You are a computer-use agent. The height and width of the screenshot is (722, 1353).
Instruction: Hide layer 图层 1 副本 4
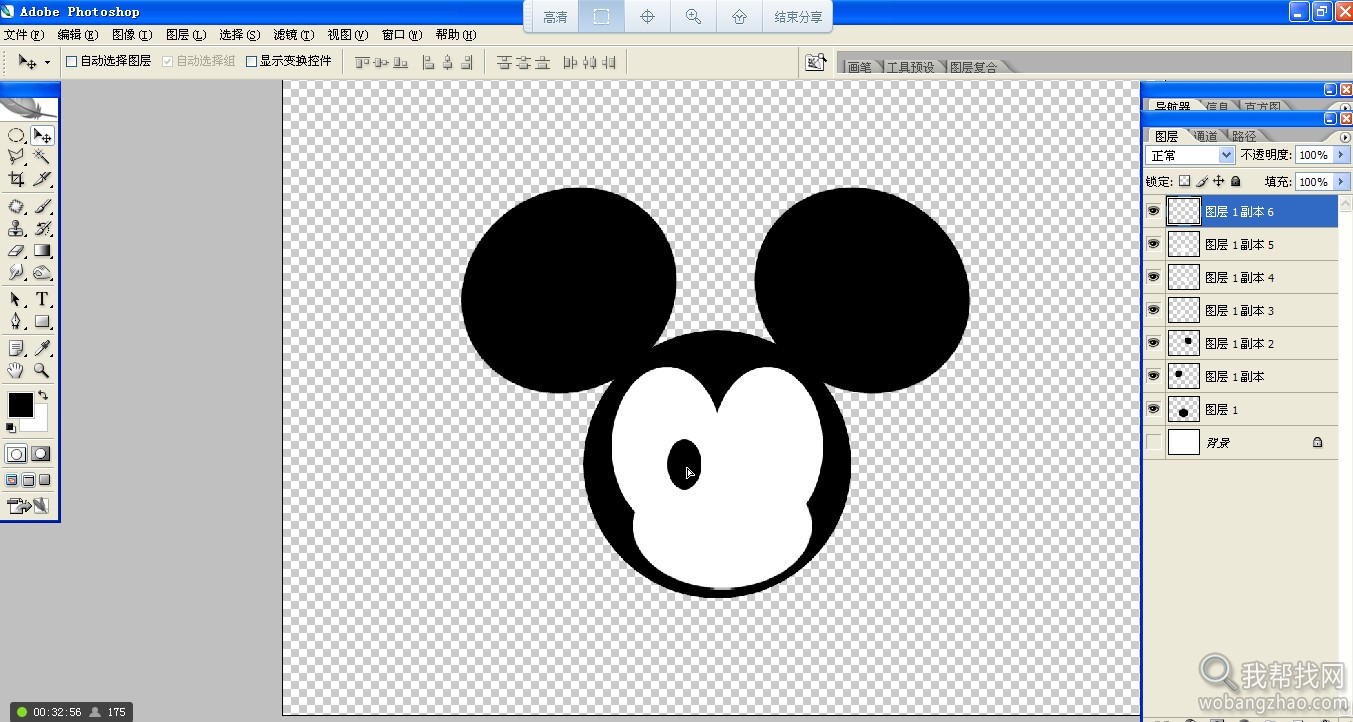click(x=1154, y=277)
